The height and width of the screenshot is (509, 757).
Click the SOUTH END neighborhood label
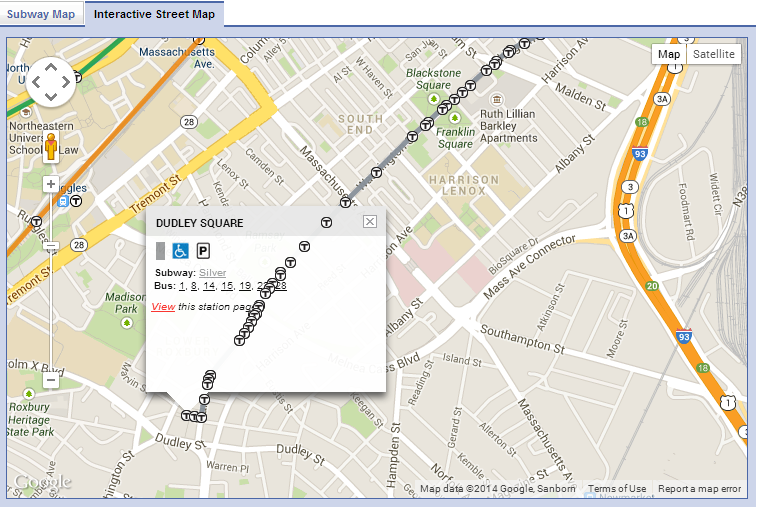[360, 124]
